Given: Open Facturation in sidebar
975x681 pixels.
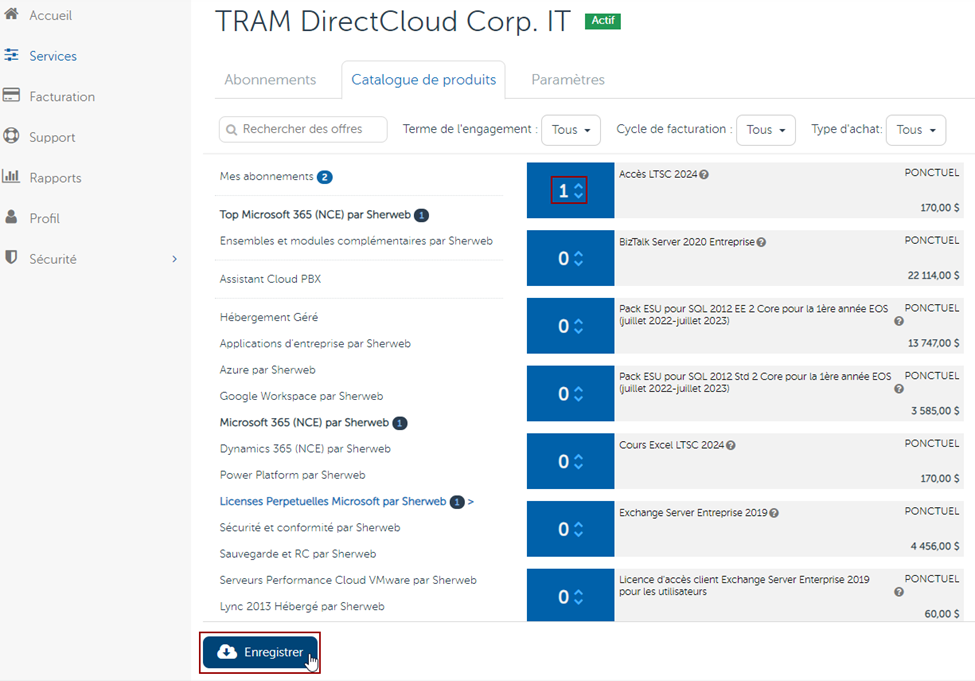Looking at the screenshot, I should (62, 96).
